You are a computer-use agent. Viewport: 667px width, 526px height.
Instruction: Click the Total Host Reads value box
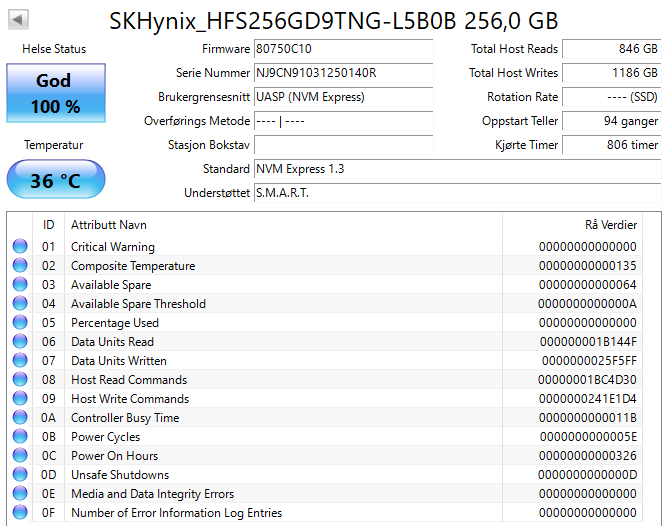[x=611, y=49]
